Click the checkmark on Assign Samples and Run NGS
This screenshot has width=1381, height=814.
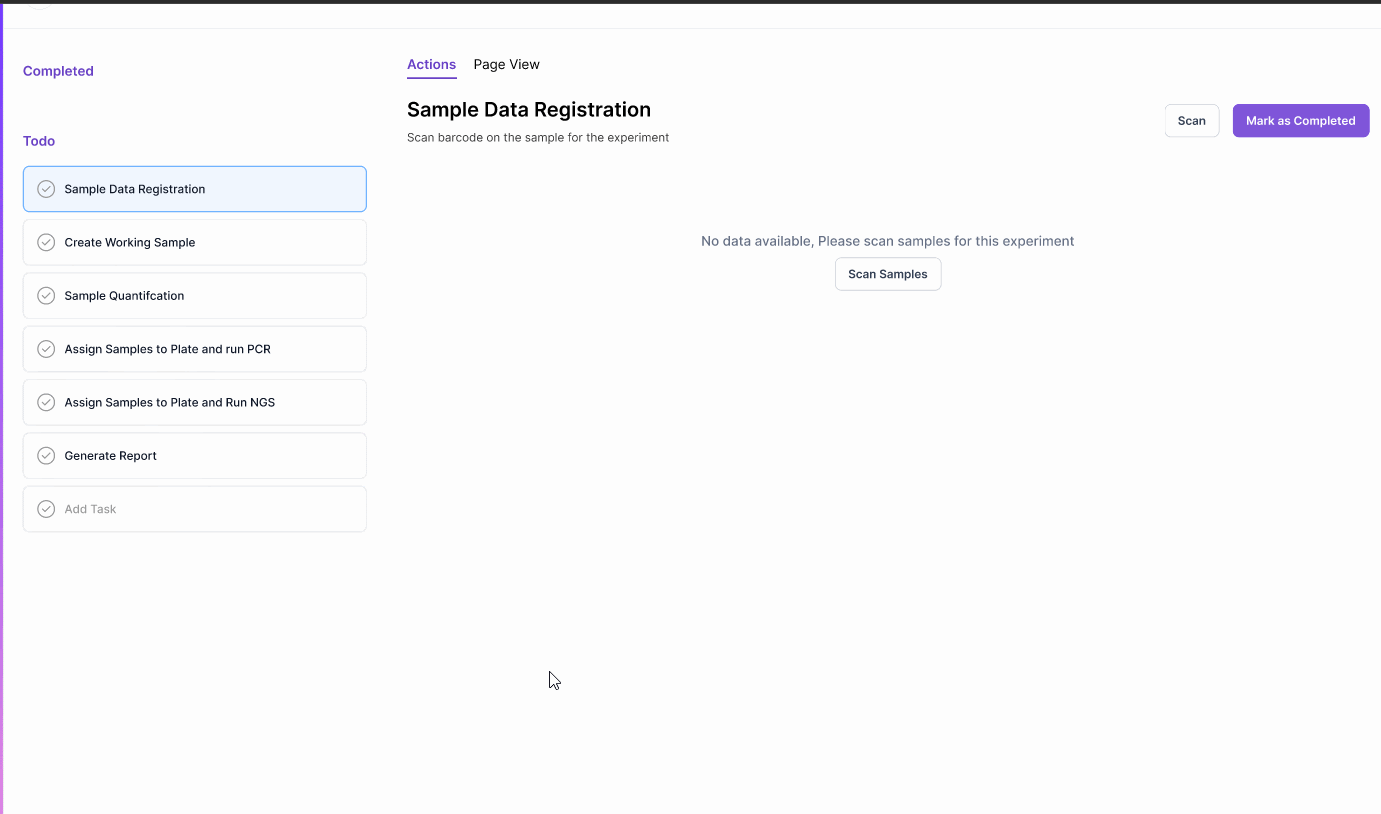tap(45, 402)
